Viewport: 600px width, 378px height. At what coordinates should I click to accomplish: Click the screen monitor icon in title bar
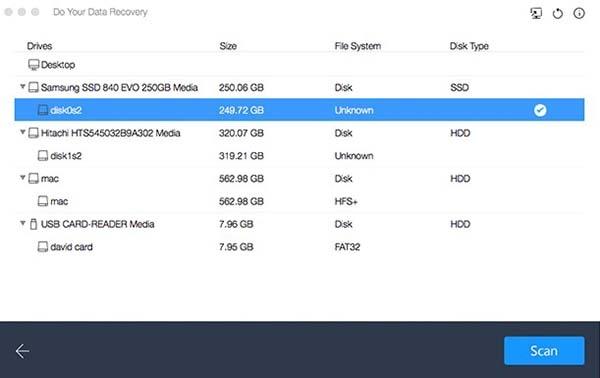[x=536, y=13]
